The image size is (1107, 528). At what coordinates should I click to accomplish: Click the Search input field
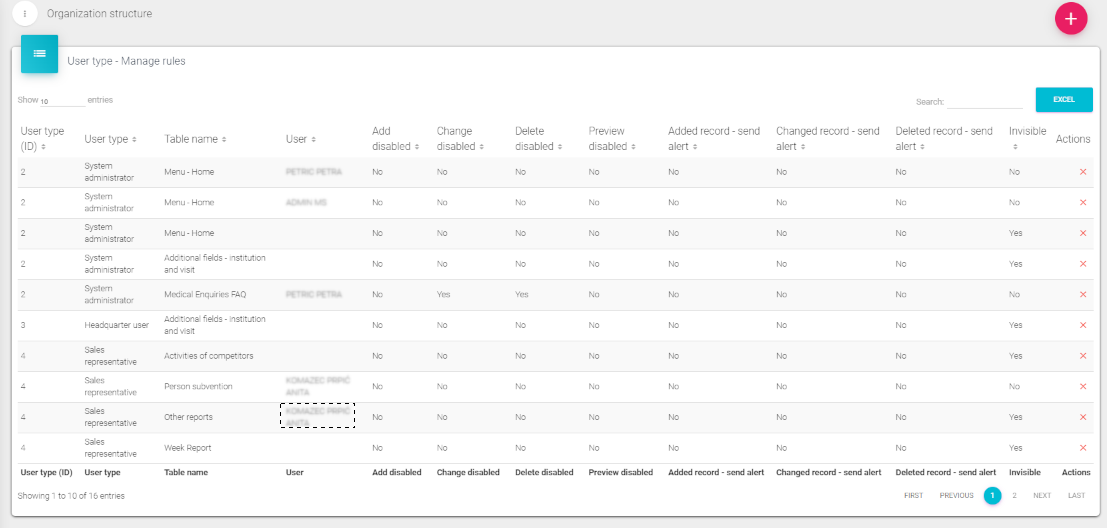point(985,102)
